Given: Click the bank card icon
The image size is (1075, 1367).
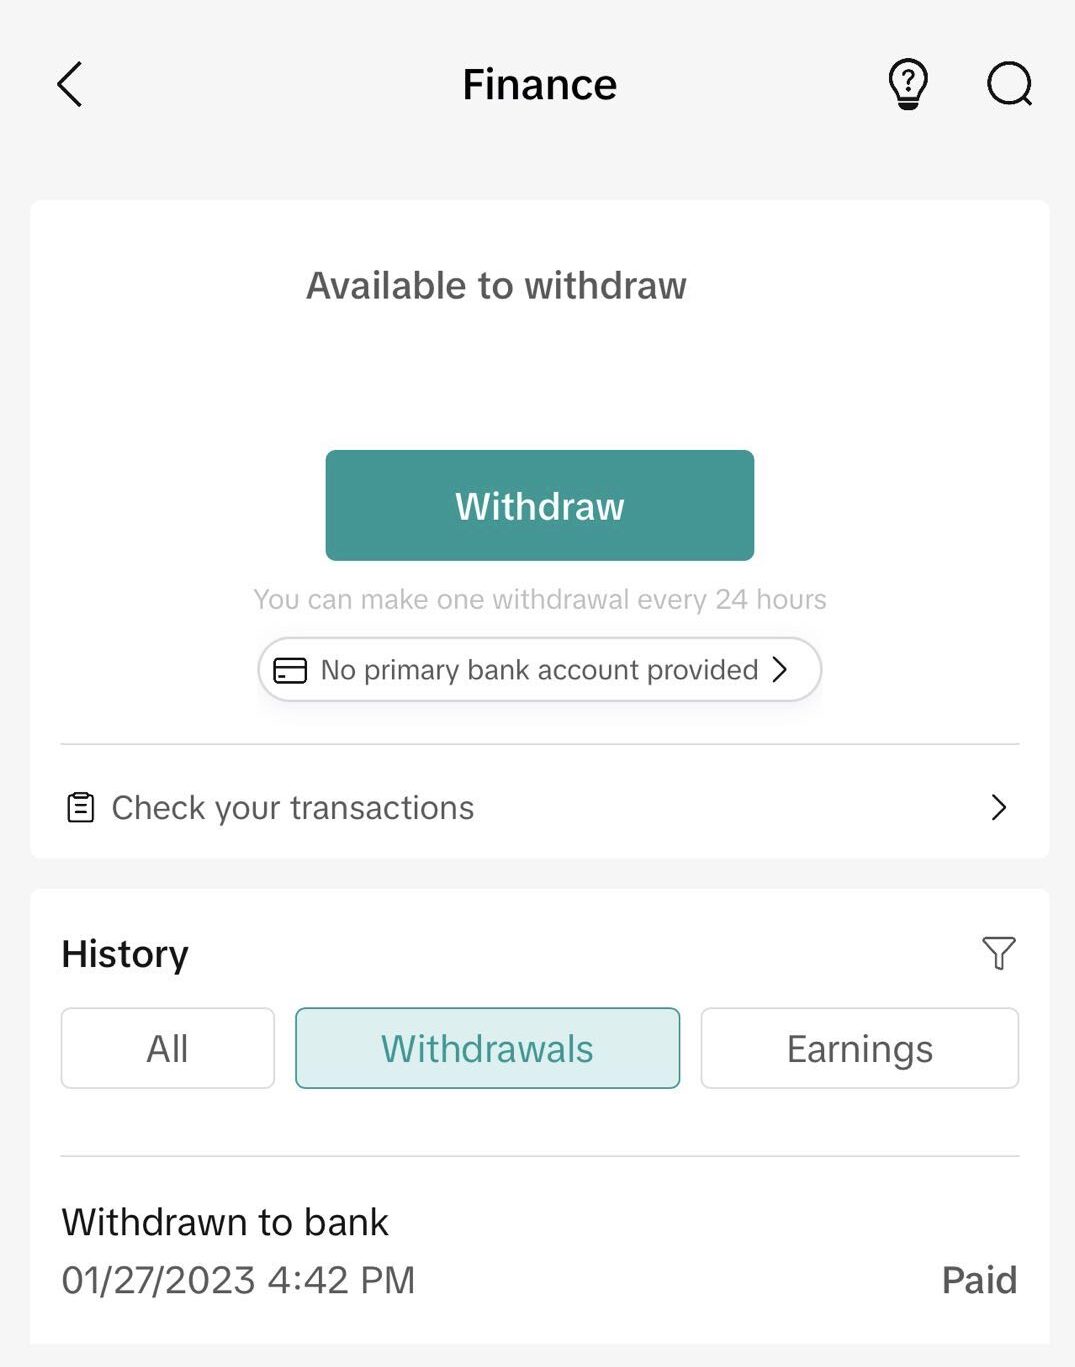Looking at the screenshot, I should (290, 670).
